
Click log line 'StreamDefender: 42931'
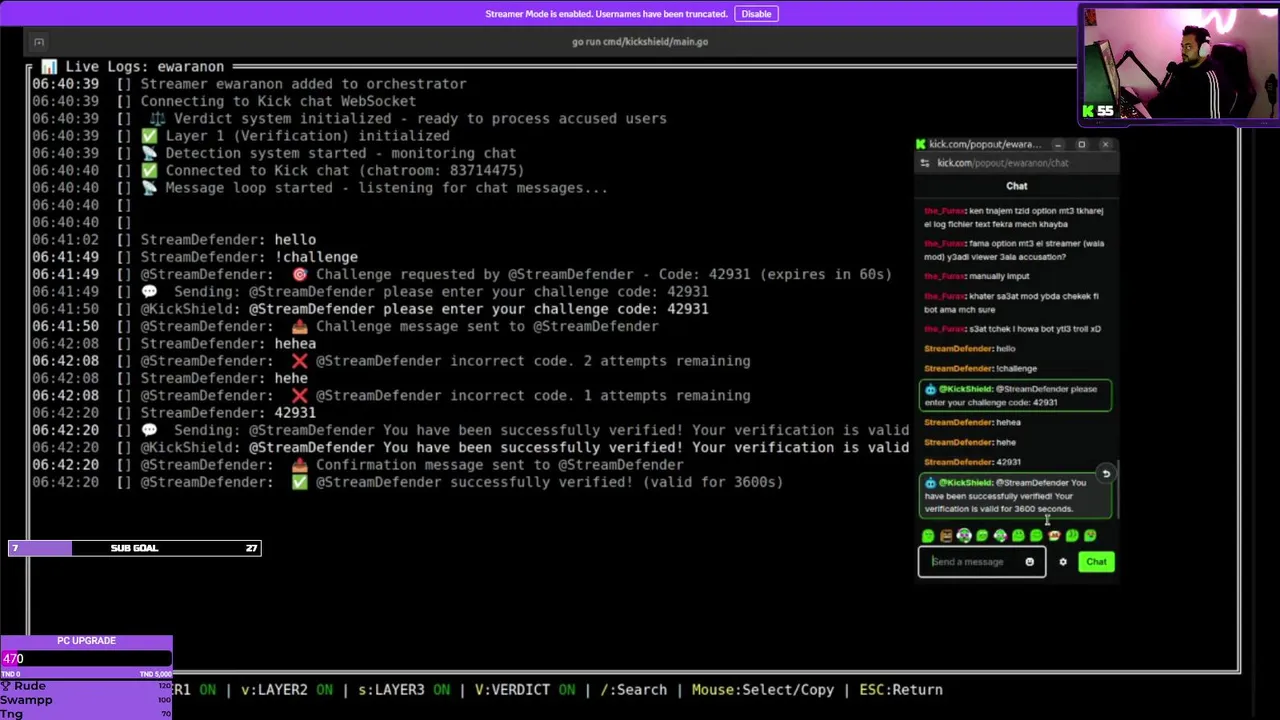(x=228, y=413)
